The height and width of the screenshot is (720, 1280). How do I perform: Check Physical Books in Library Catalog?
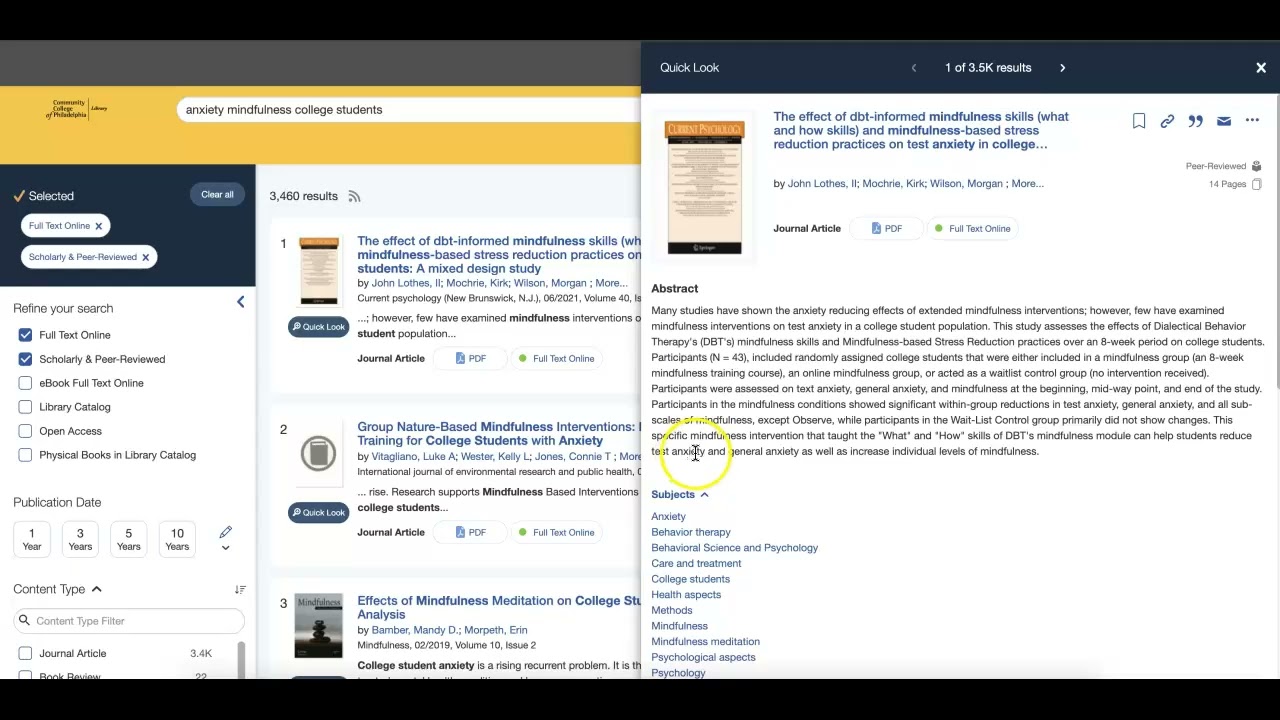tap(25, 455)
